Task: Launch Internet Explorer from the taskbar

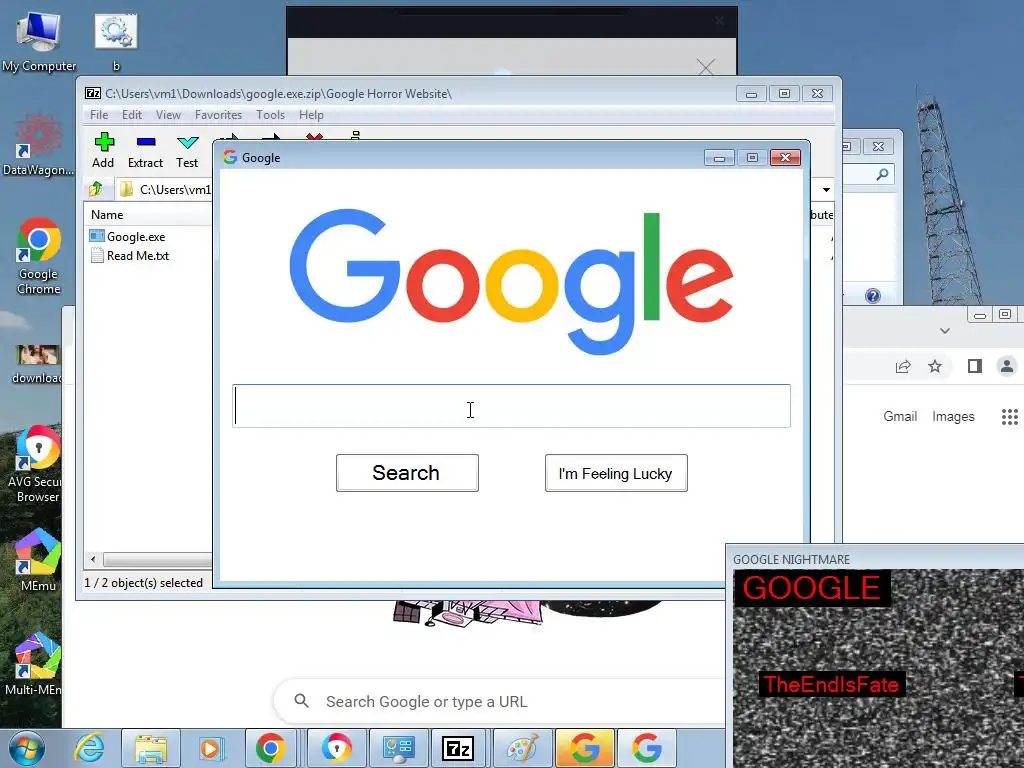Action: pos(89,748)
